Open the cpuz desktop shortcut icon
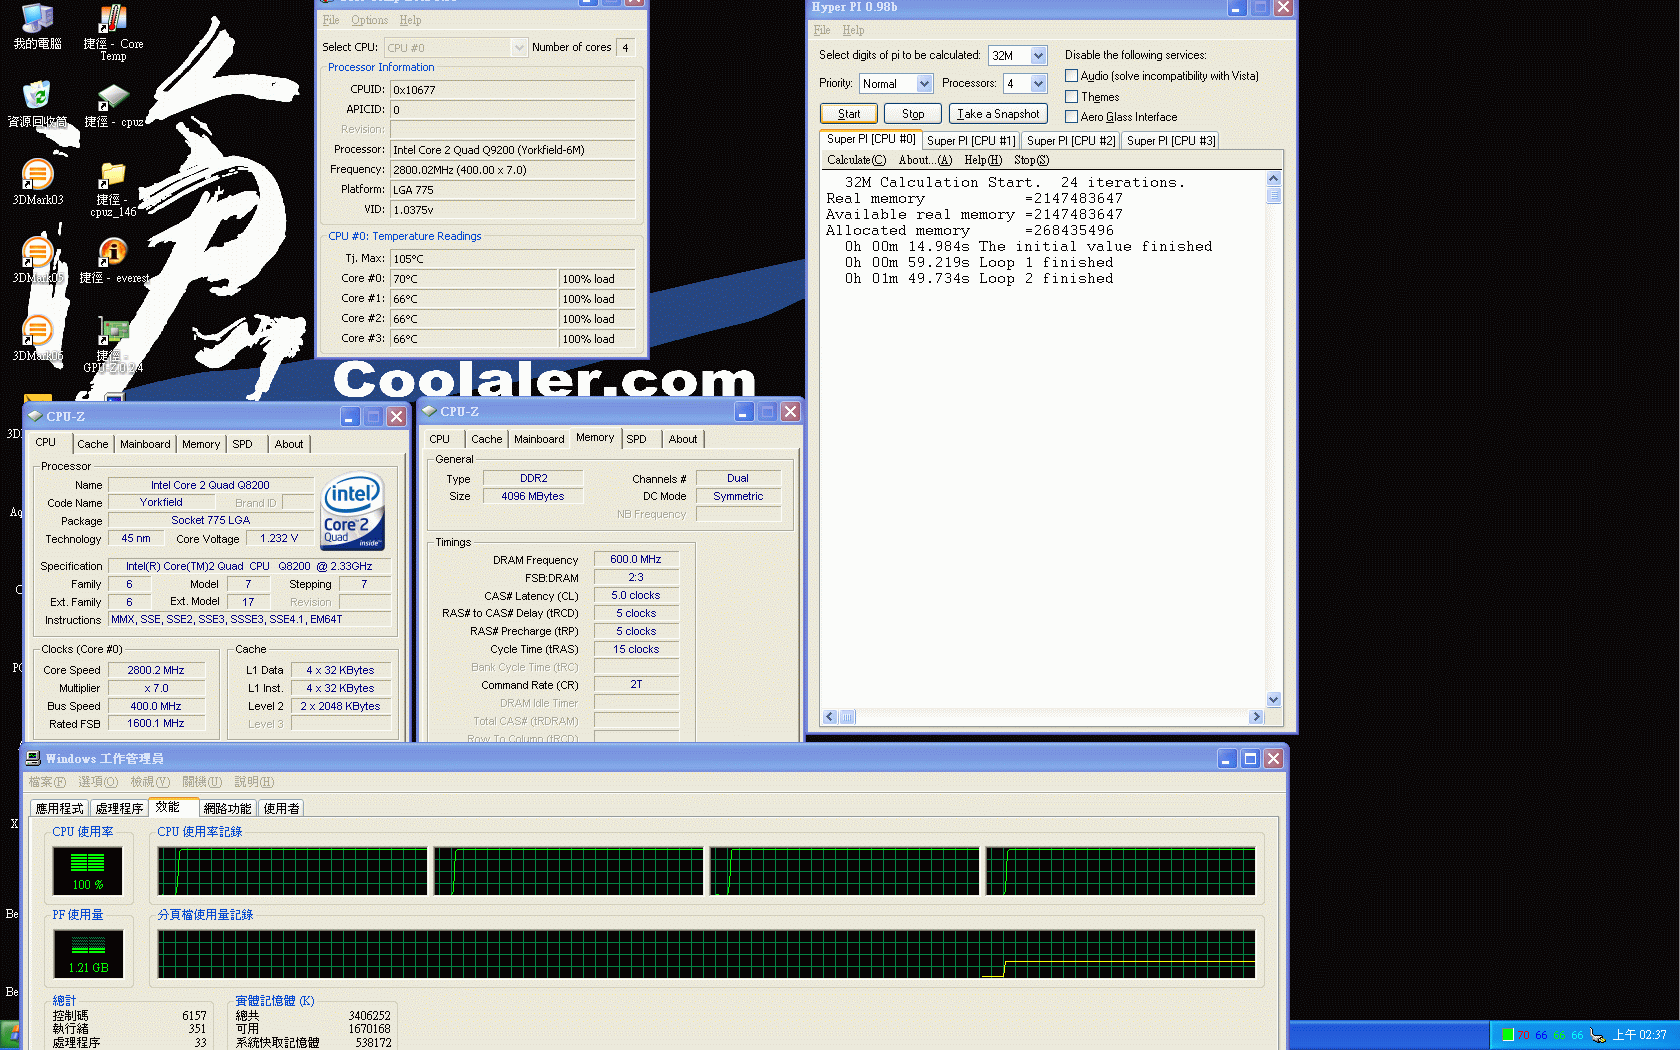 pos(113,99)
